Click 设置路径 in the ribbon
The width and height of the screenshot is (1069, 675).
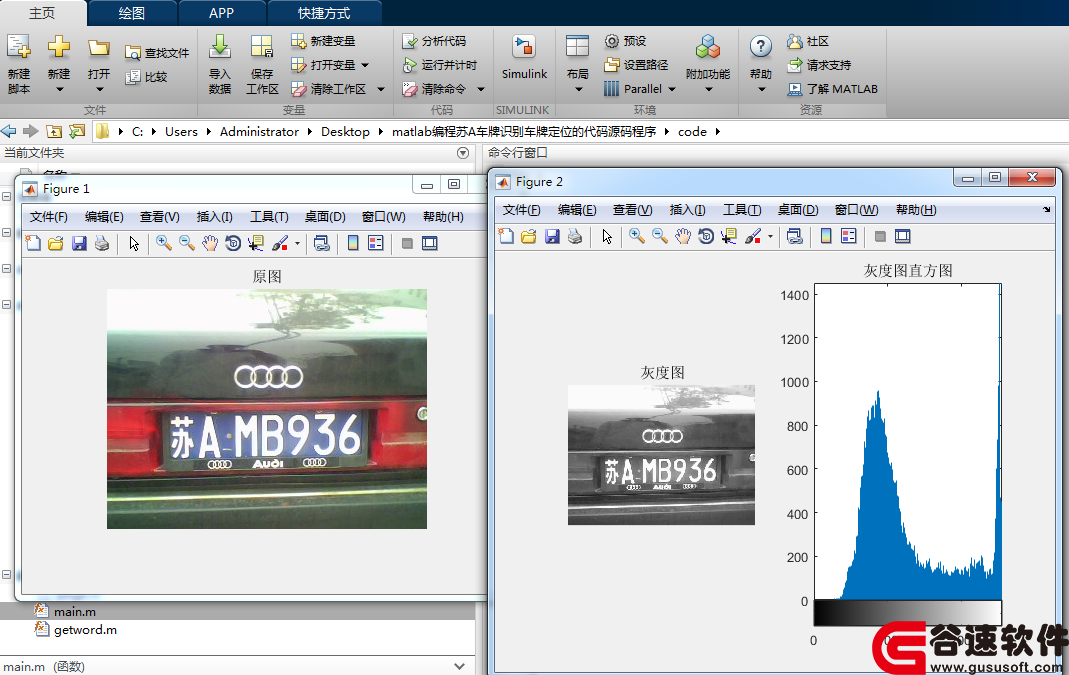point(636,65)
